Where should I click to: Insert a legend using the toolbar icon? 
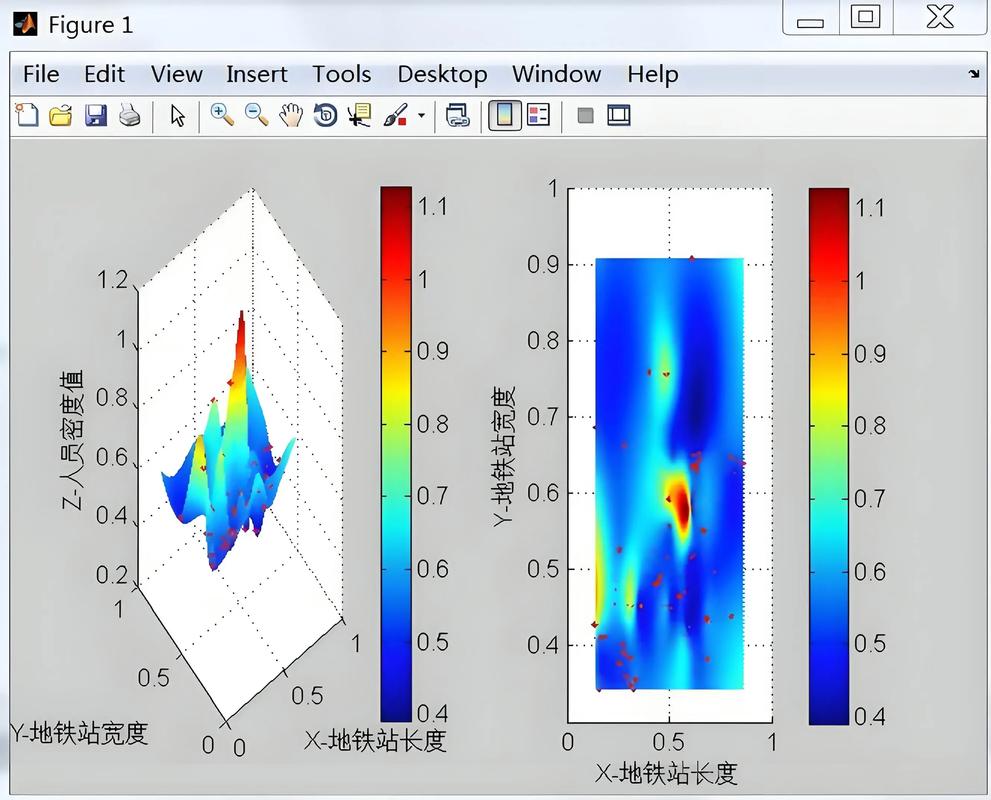click(x=537, y=115)
